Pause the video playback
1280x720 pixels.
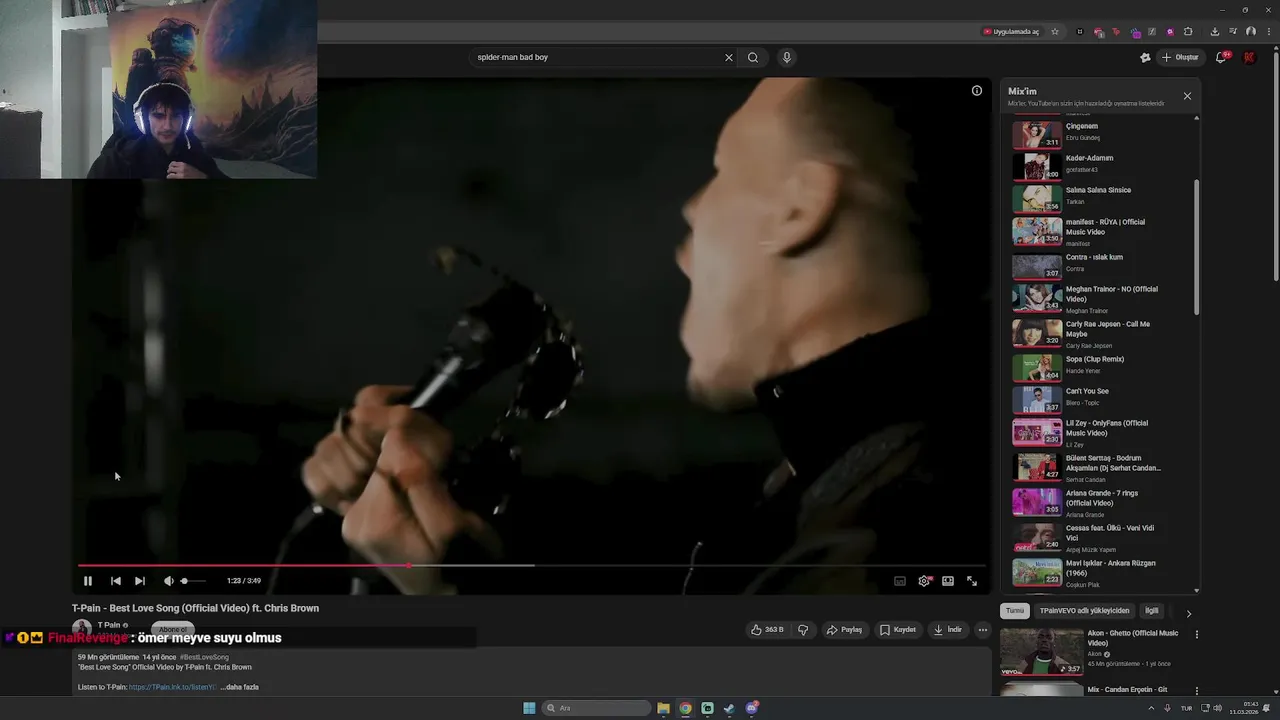point(88,581)
